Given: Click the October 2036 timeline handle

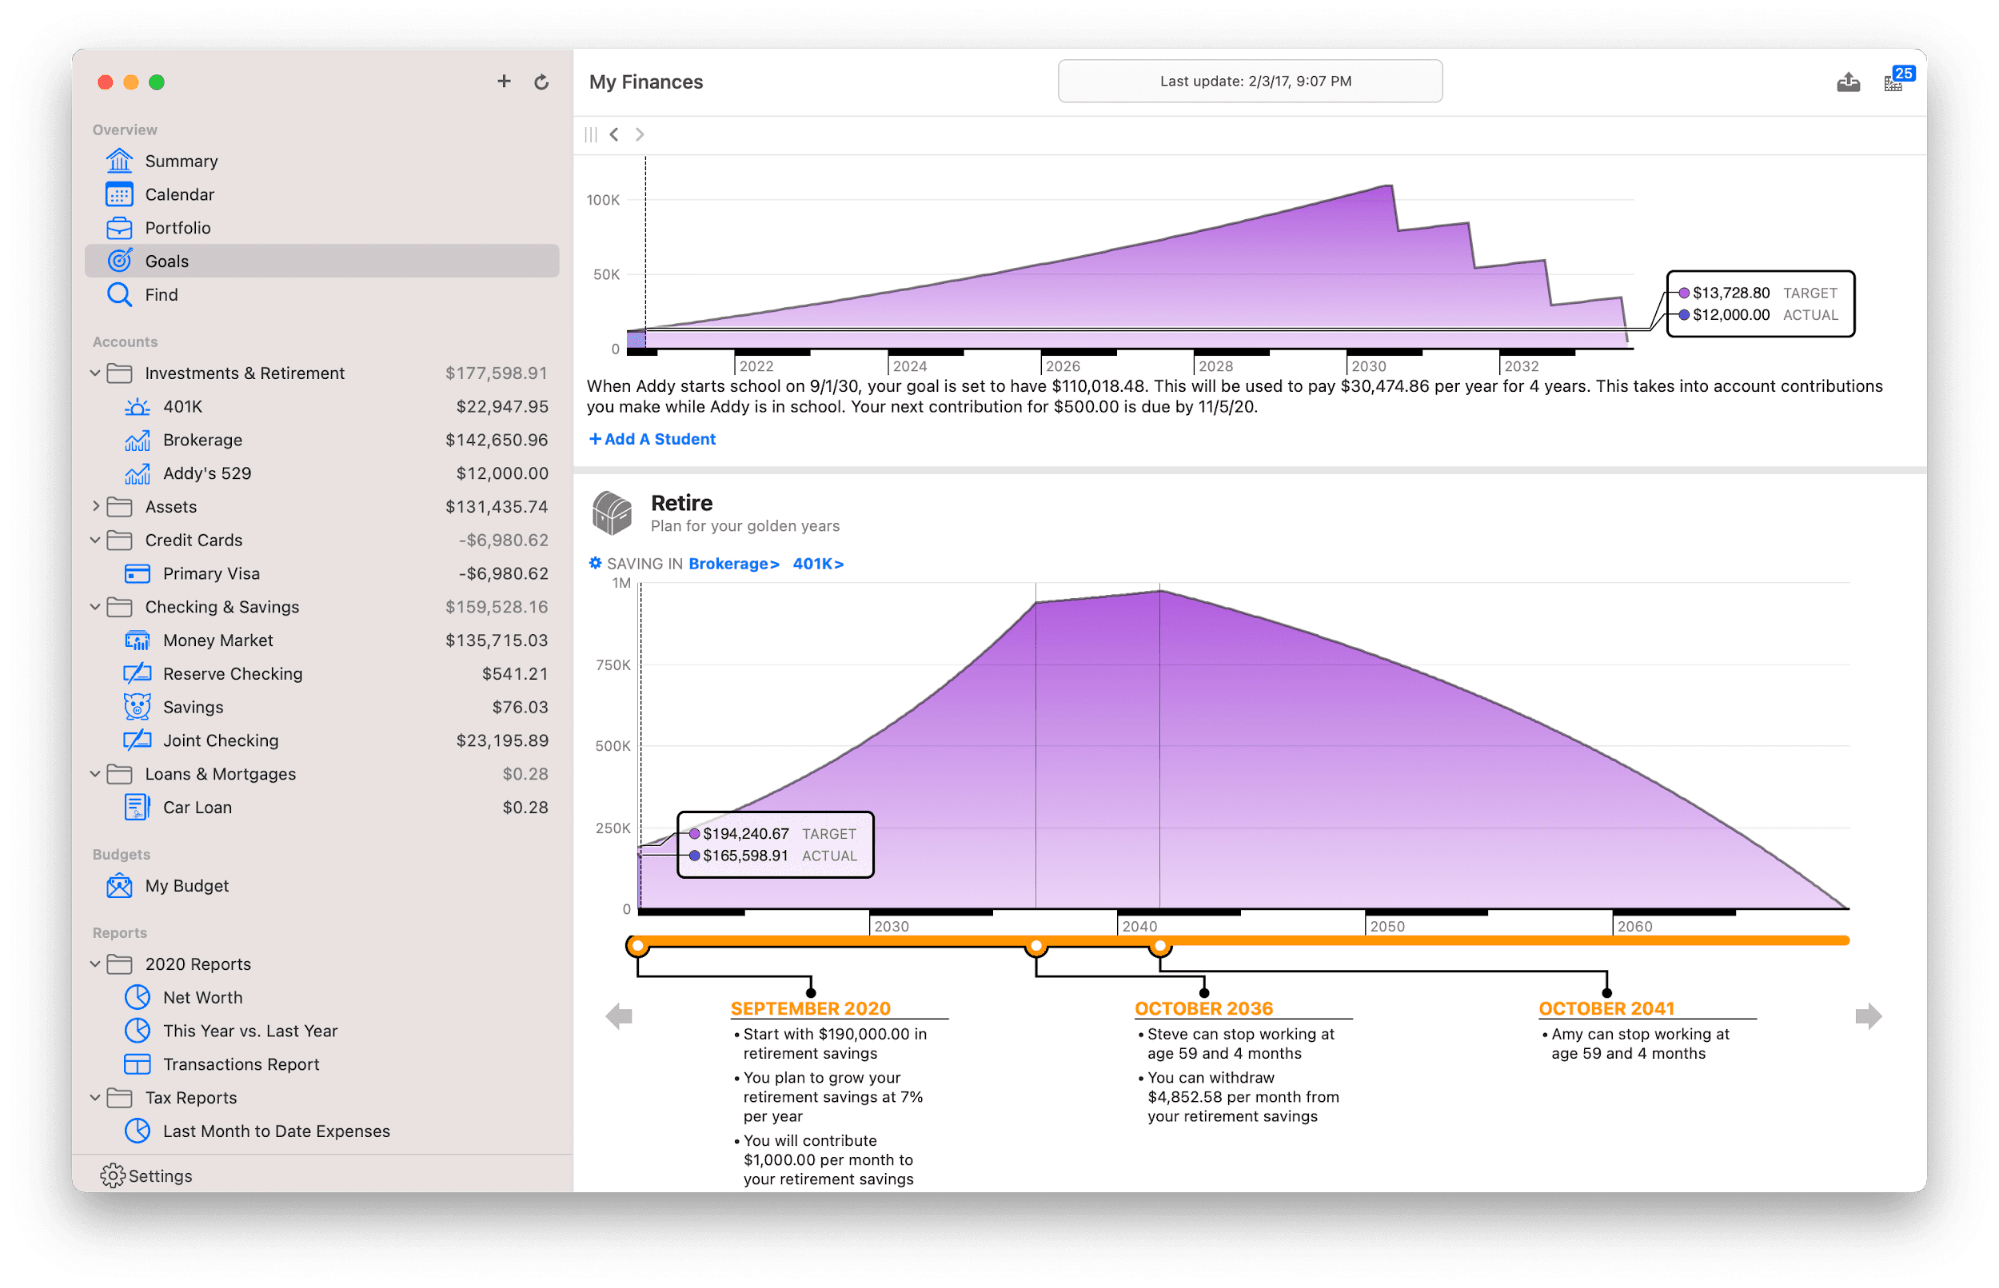Looking at the screenshot, I should click(1036, 945).
